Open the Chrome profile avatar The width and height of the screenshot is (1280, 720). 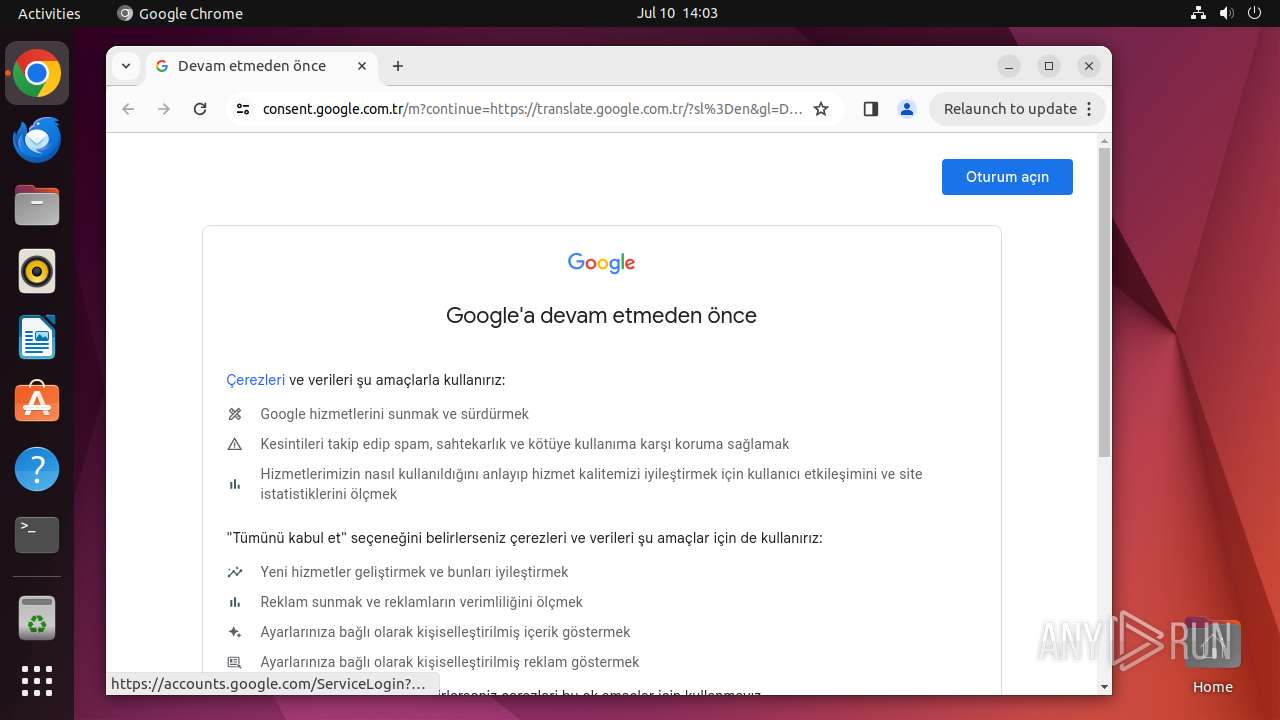(x=907, y=109)
